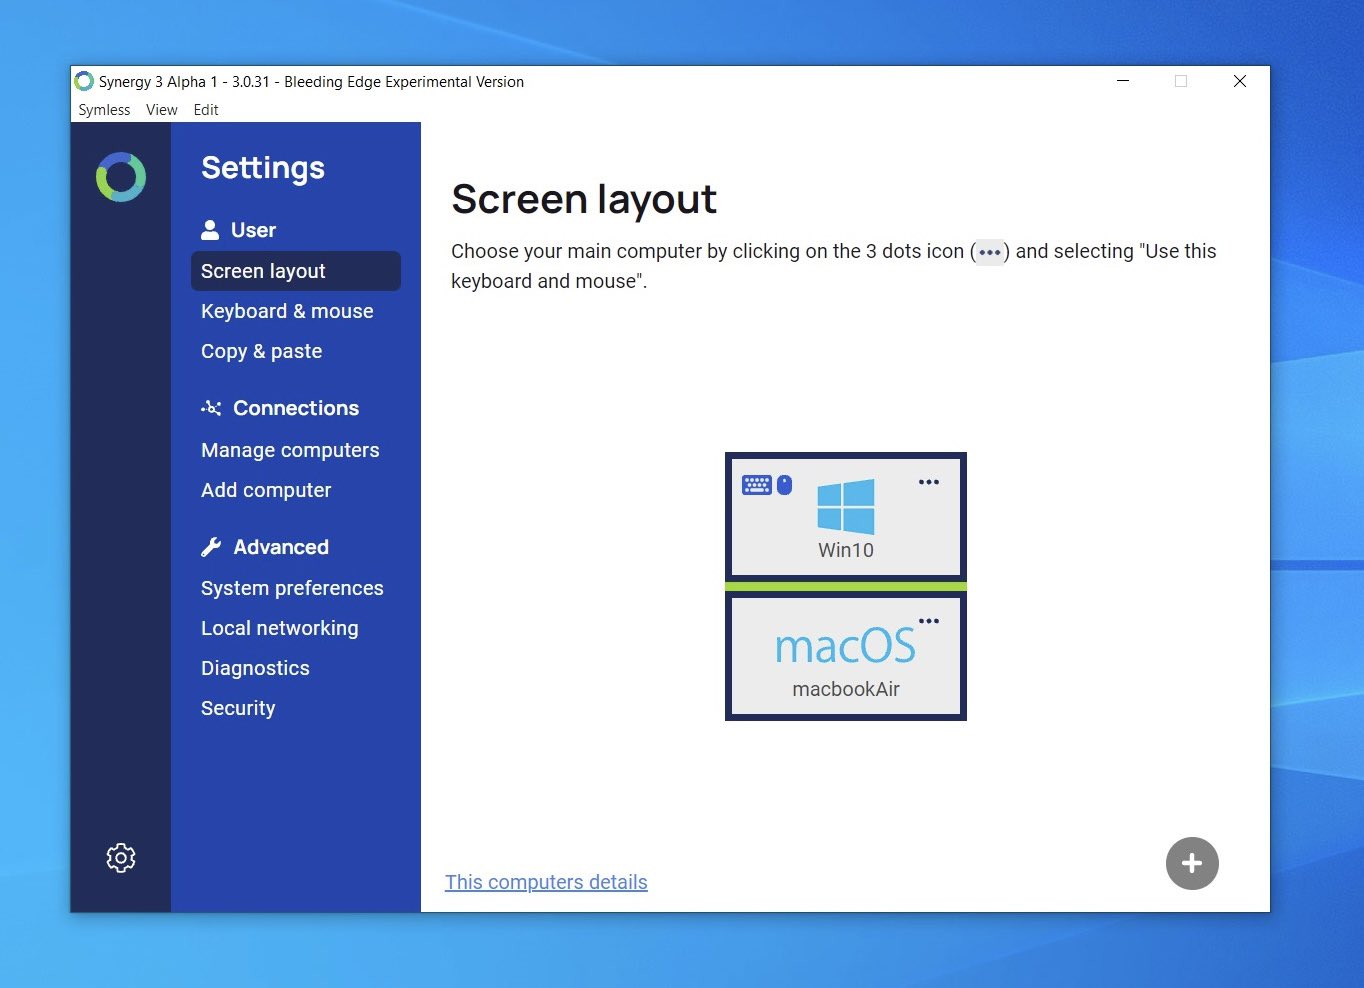Open Manage computers page
Image resolution: width=1364 pixels, height=988 pixels.
[290, 450]
